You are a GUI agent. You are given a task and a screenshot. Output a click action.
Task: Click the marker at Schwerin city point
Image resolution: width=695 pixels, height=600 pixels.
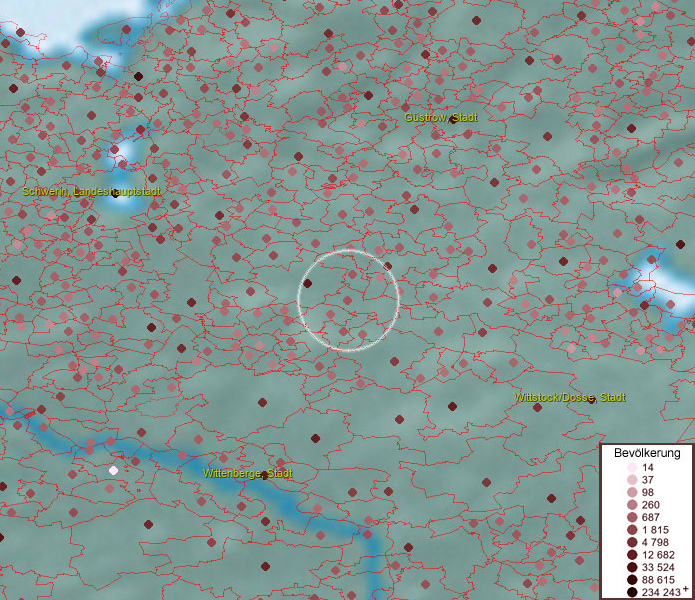point(115,194)
